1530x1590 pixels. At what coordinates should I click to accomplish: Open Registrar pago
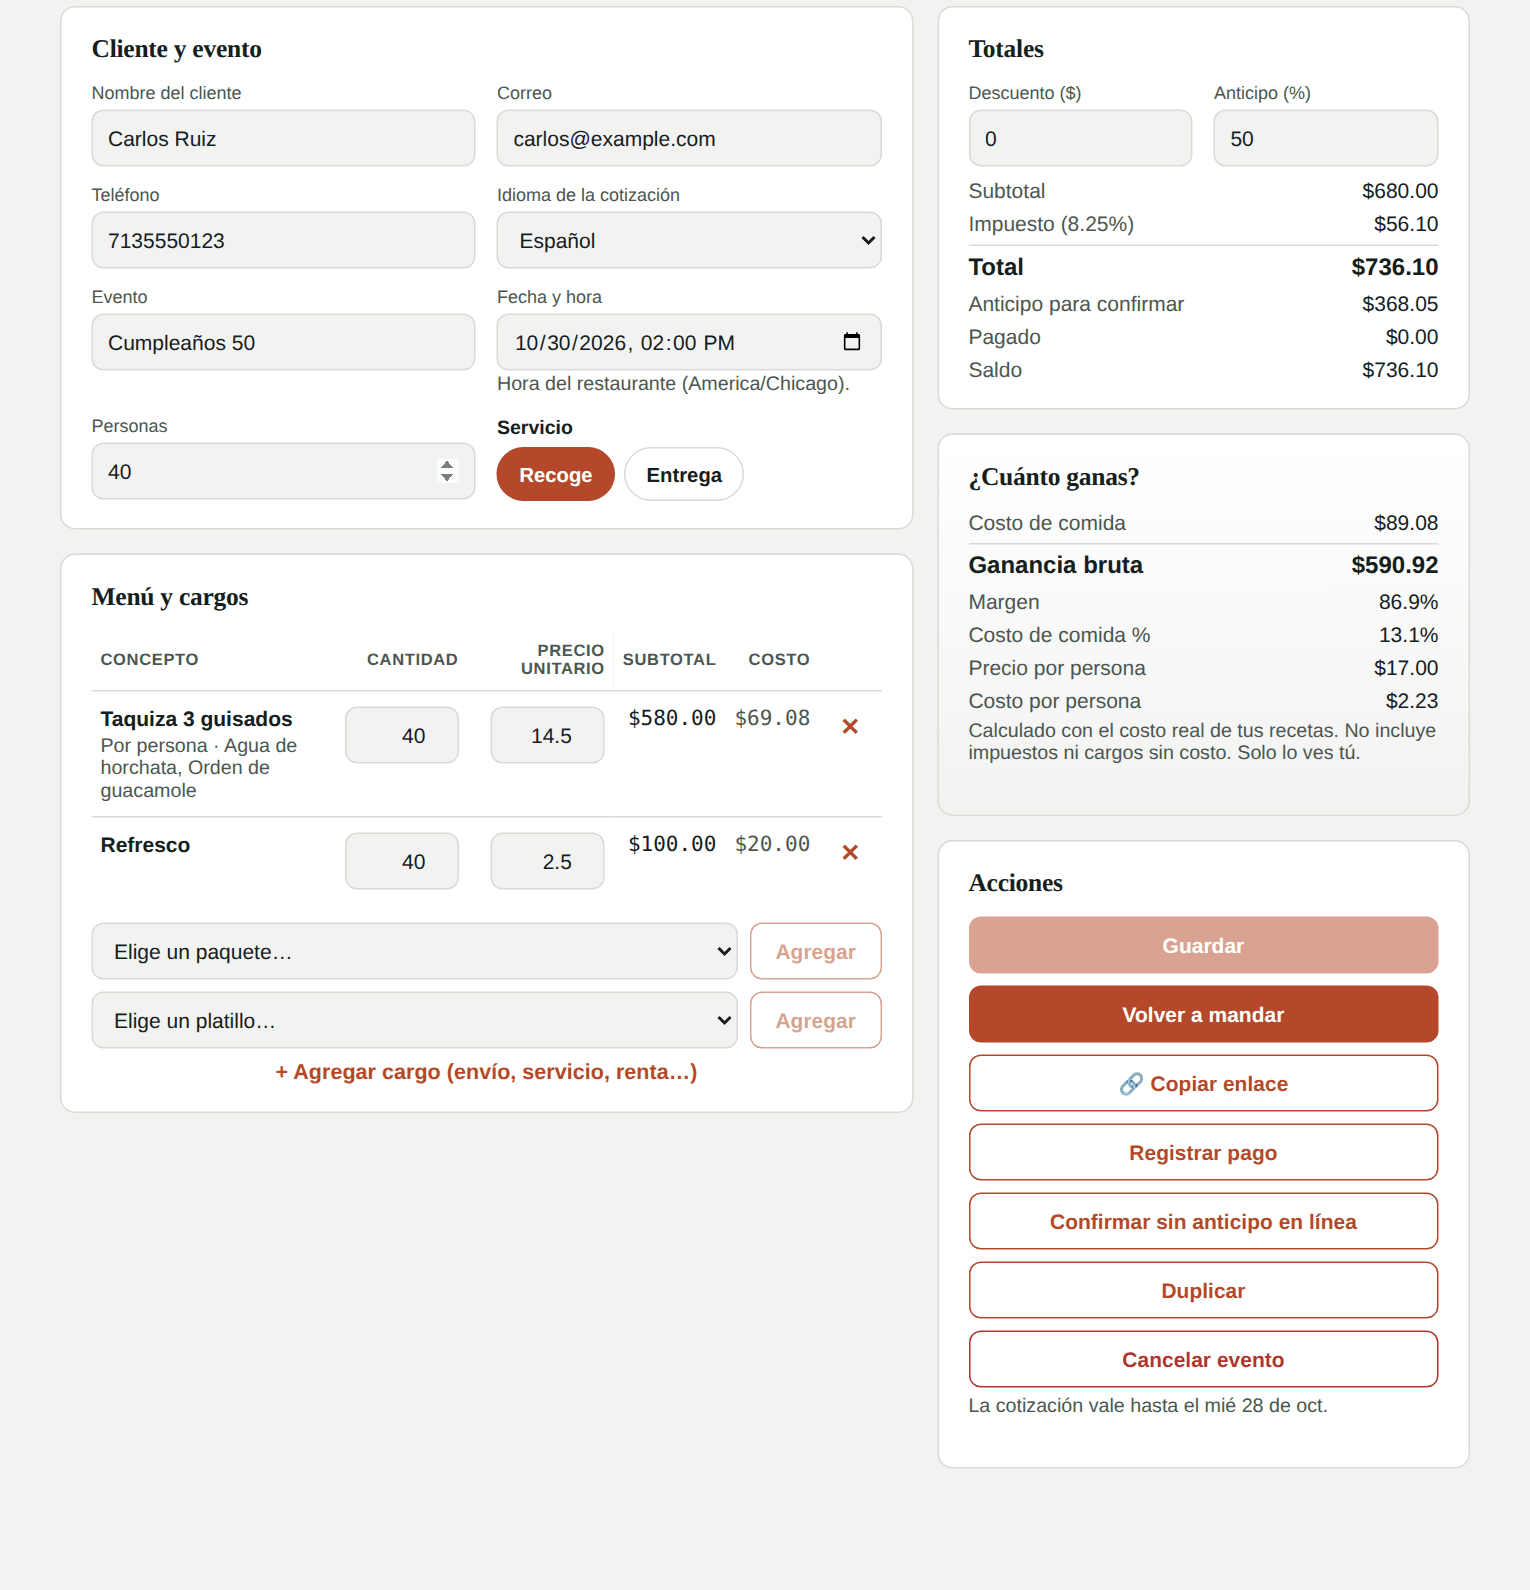pyautogui.click(x=1203, y=1152)
